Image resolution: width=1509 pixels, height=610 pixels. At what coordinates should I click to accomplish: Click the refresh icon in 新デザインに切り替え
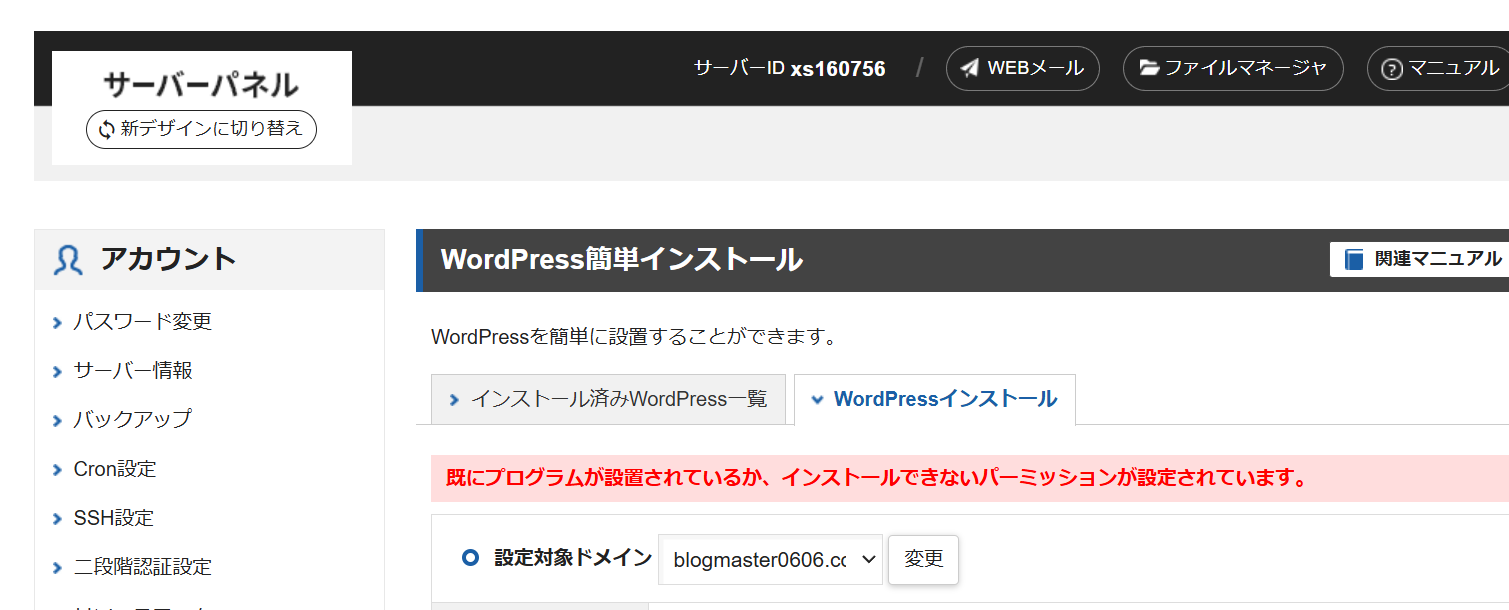click(106, 130)
